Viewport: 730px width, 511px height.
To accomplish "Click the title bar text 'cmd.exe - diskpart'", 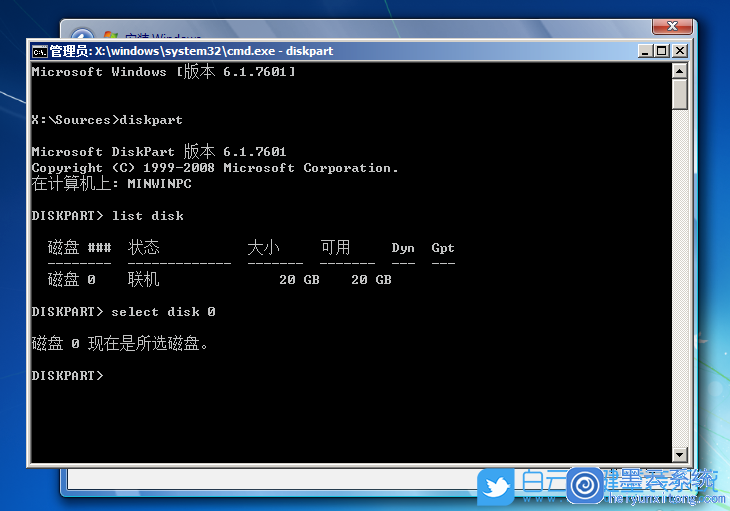I will (x=280, y=51).
